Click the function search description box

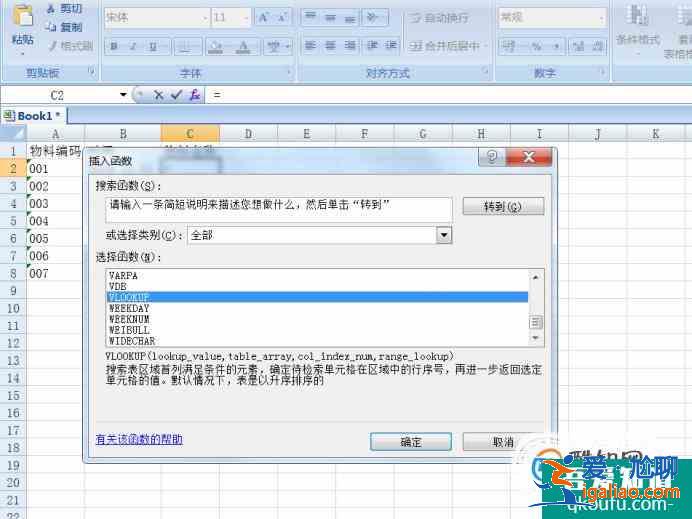click(279, 209)
